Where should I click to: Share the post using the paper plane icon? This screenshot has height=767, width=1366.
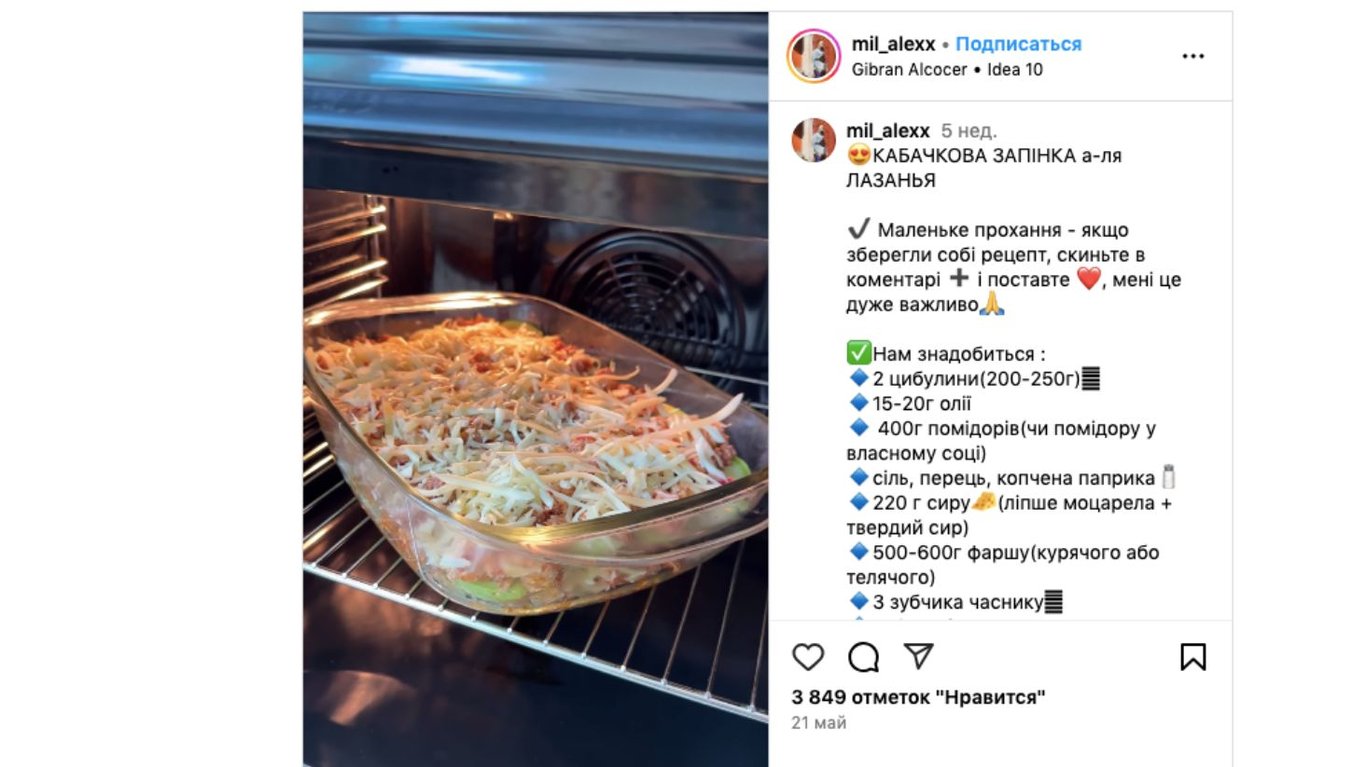point(918,656)
